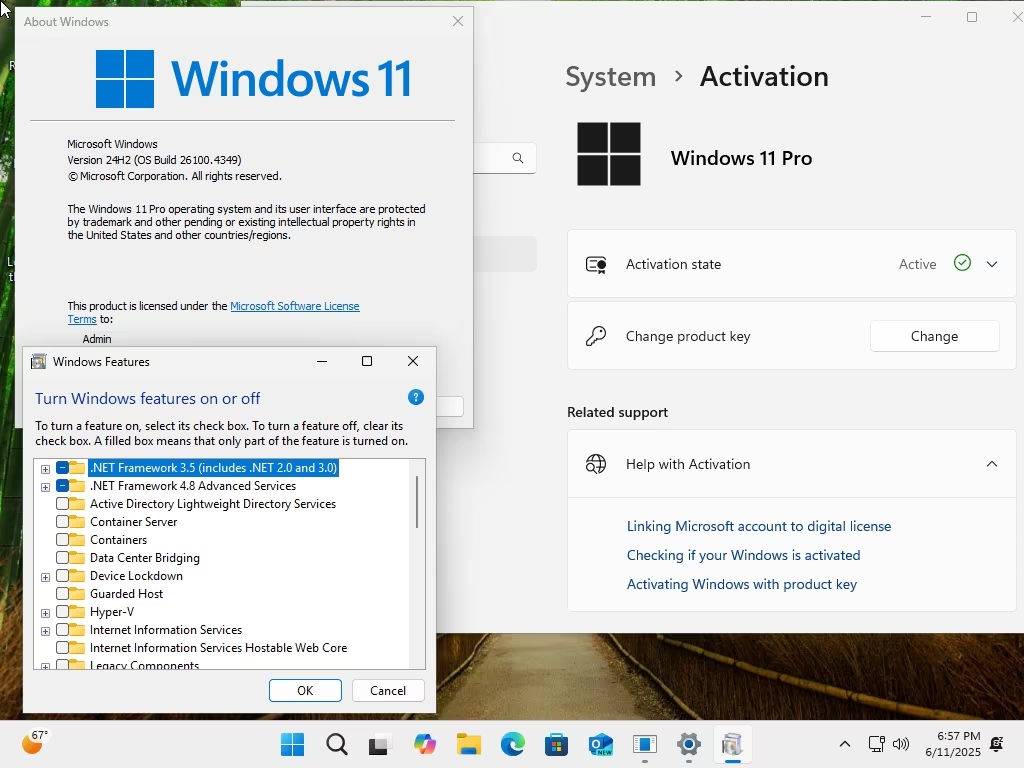Enable the Container Server feature checkbox
Image resolution: width=1024 pixels, height=768 pixels.
click(62, 522)
